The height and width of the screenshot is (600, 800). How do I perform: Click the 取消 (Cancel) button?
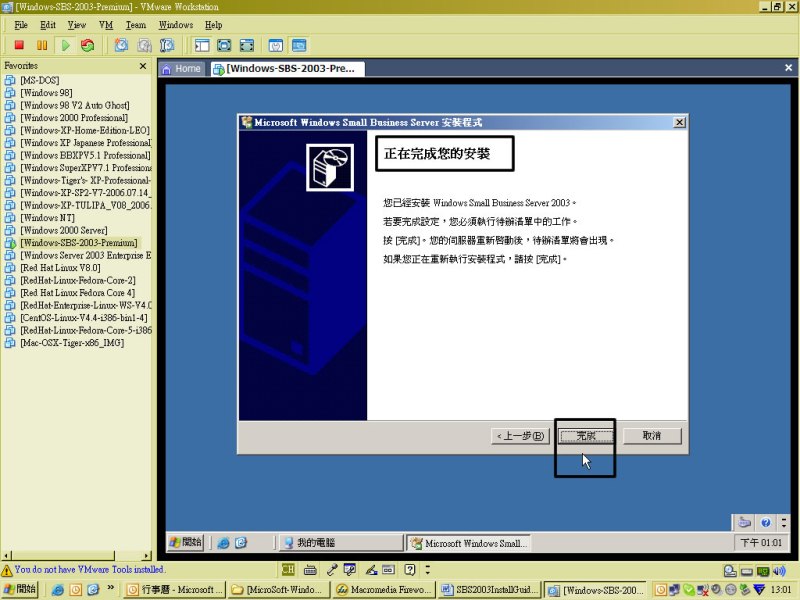click(652, 436)
